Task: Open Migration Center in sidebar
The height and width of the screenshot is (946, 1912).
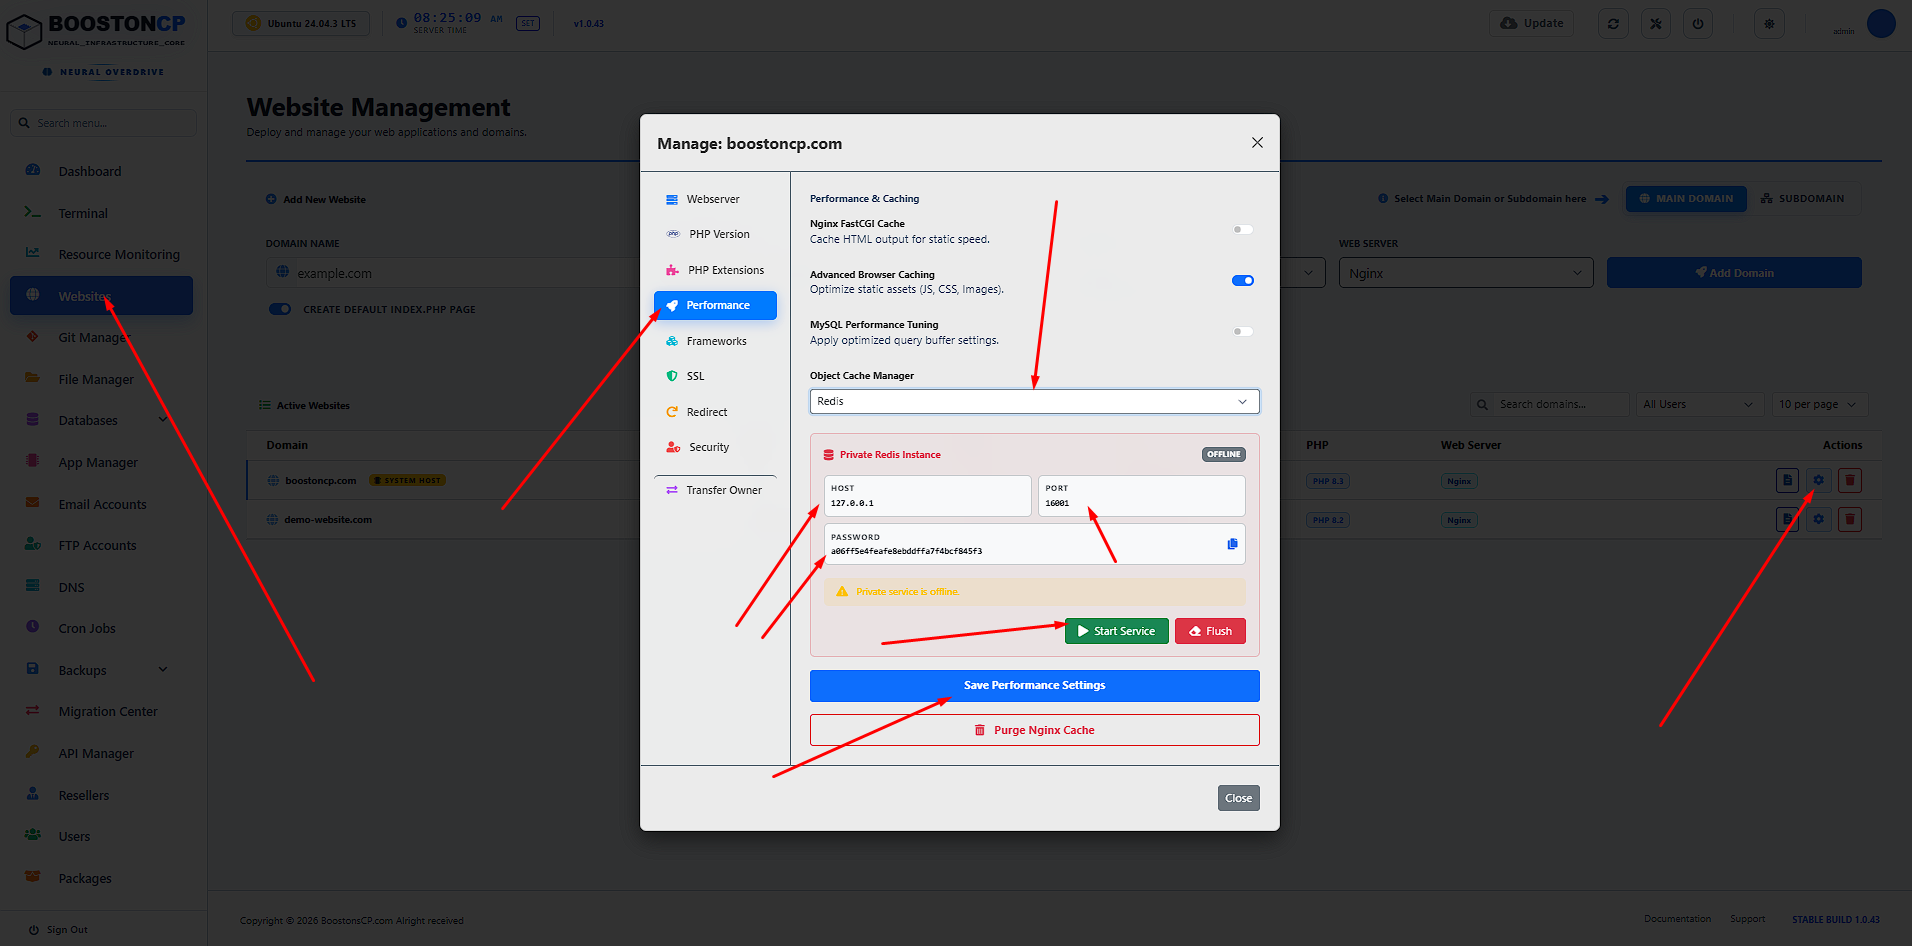Action: pyautogui.click(x=101, y=711)
